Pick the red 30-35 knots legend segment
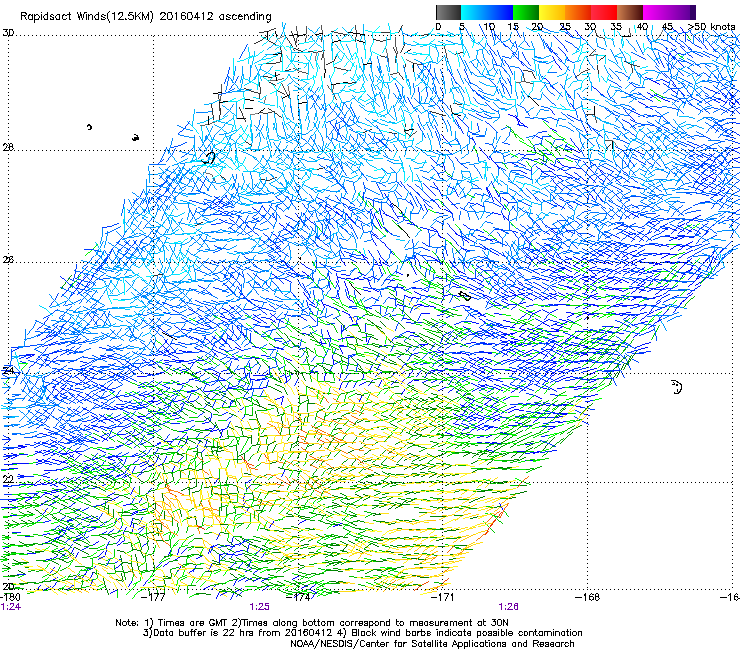 [604, 12]
